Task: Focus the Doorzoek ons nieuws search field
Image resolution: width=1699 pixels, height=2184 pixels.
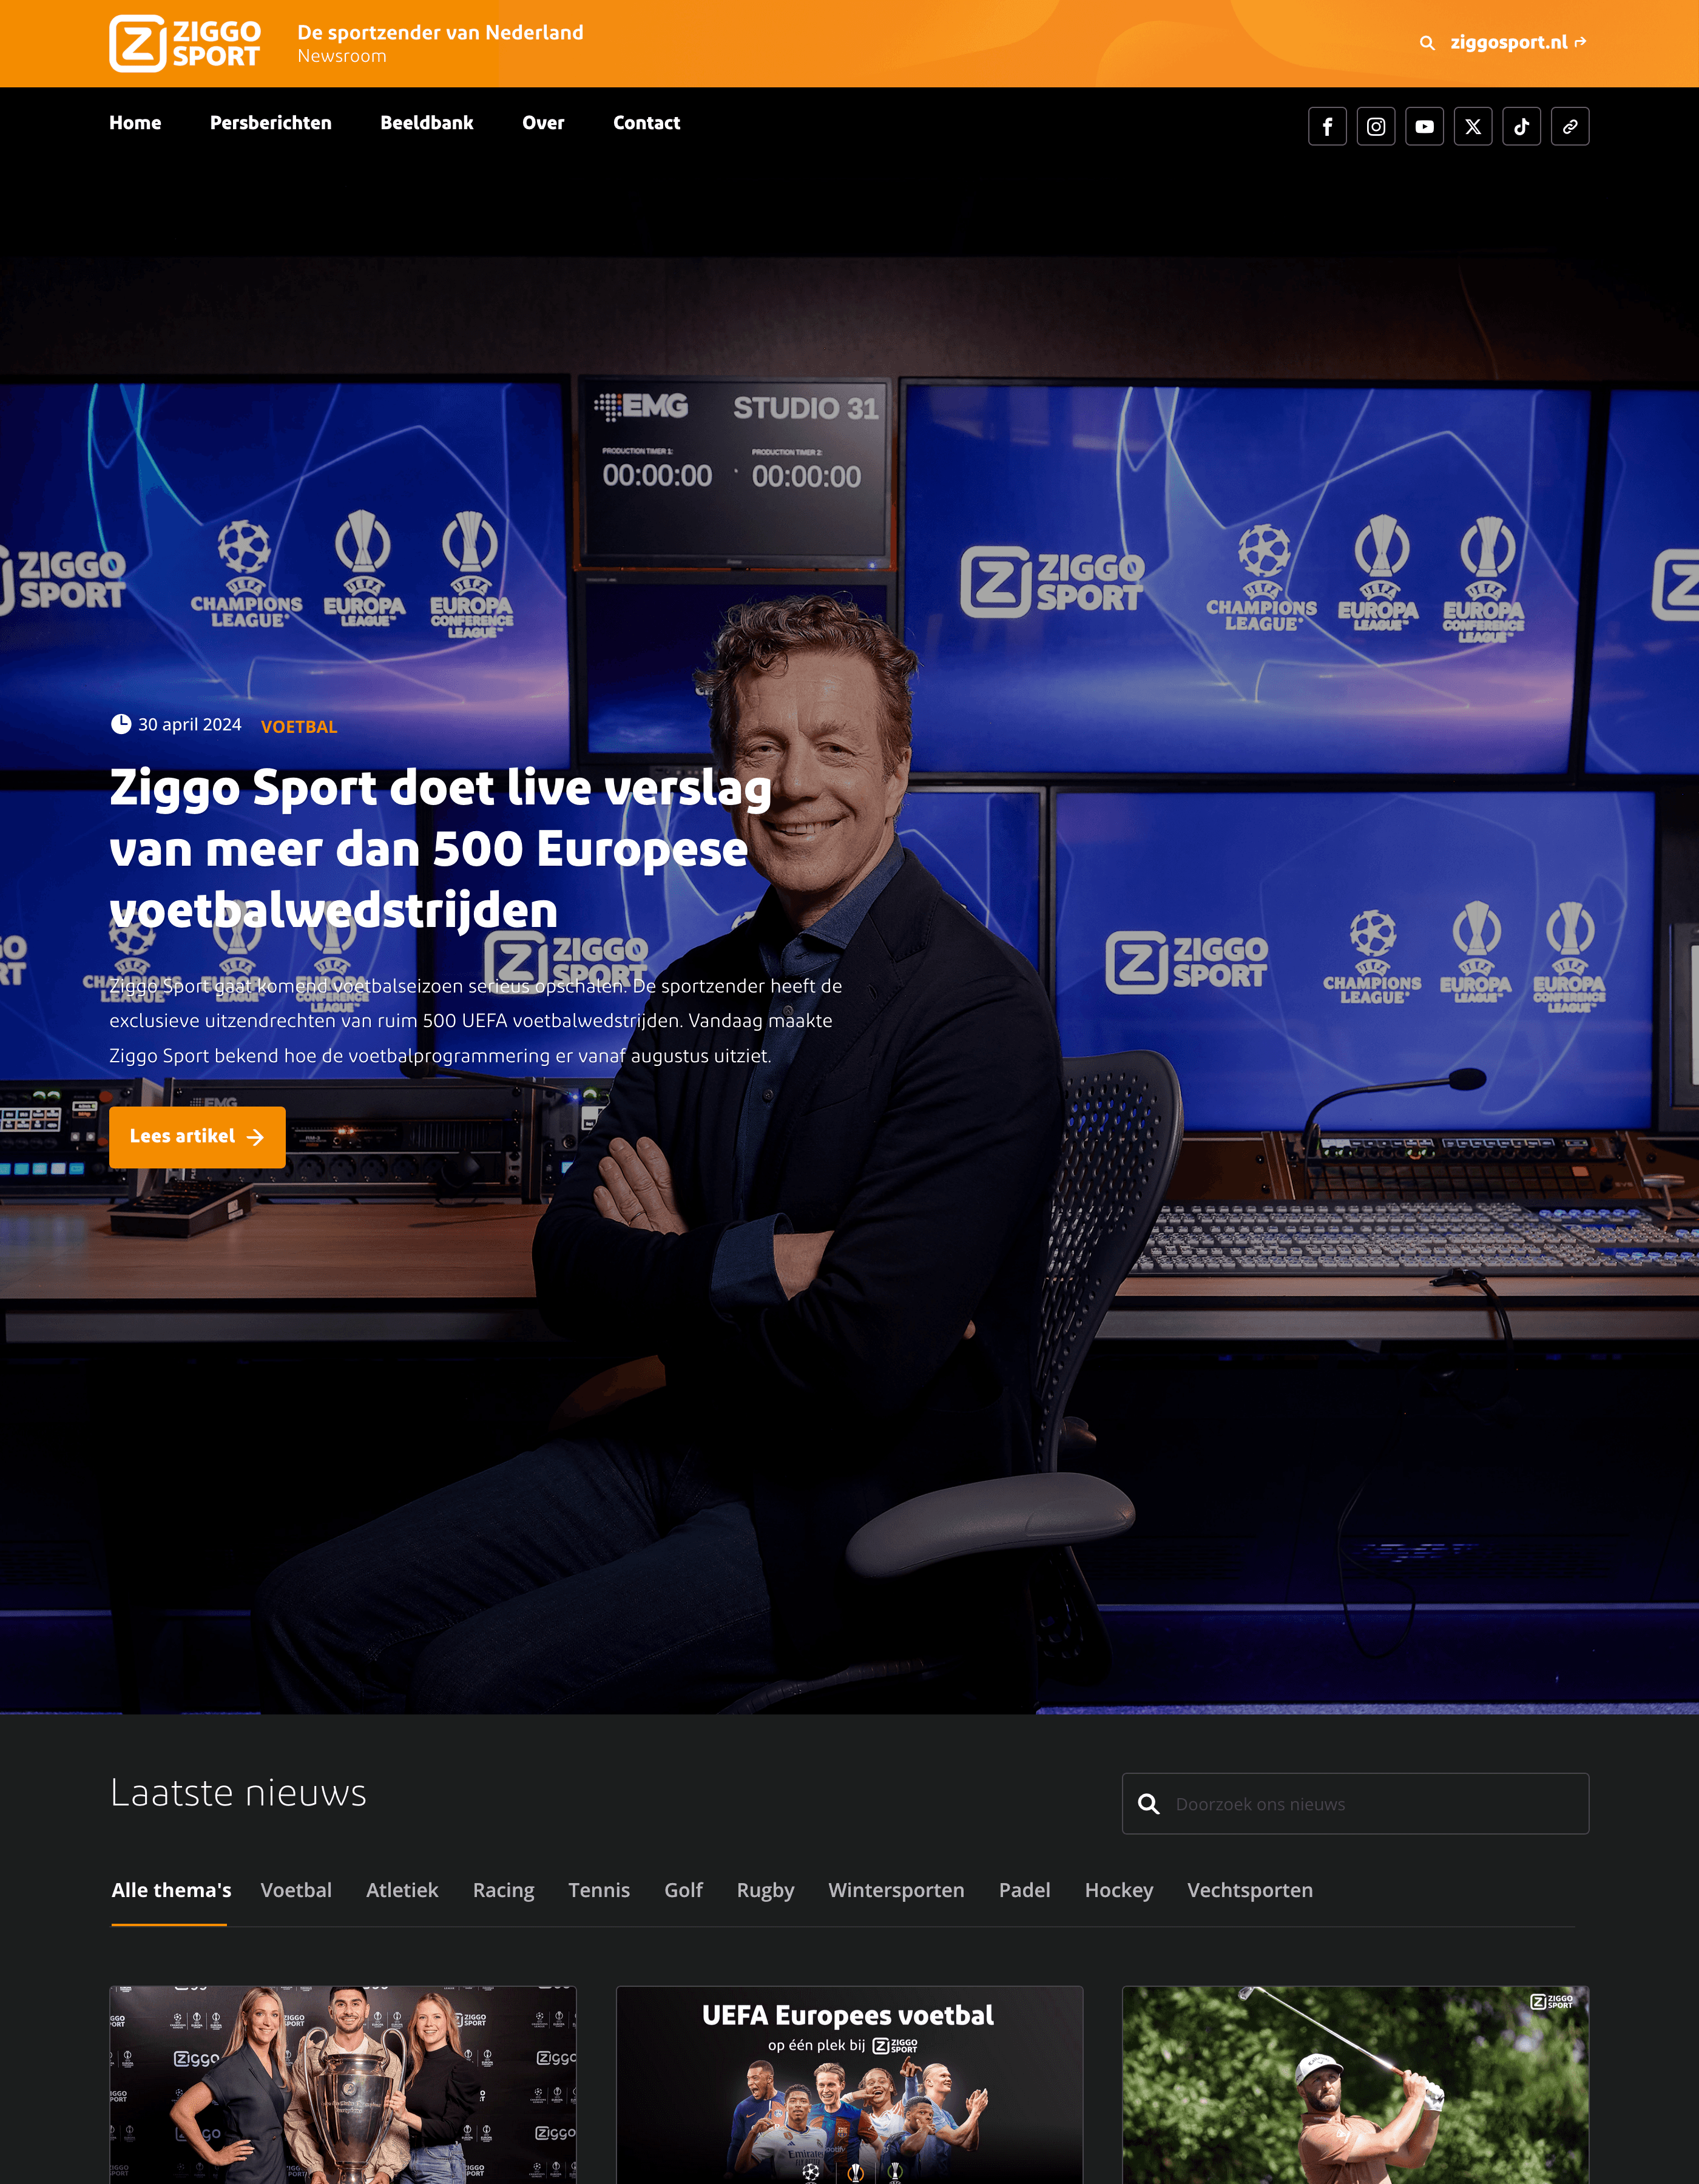Action: pyautogui.click(x=1355, y=1804)
